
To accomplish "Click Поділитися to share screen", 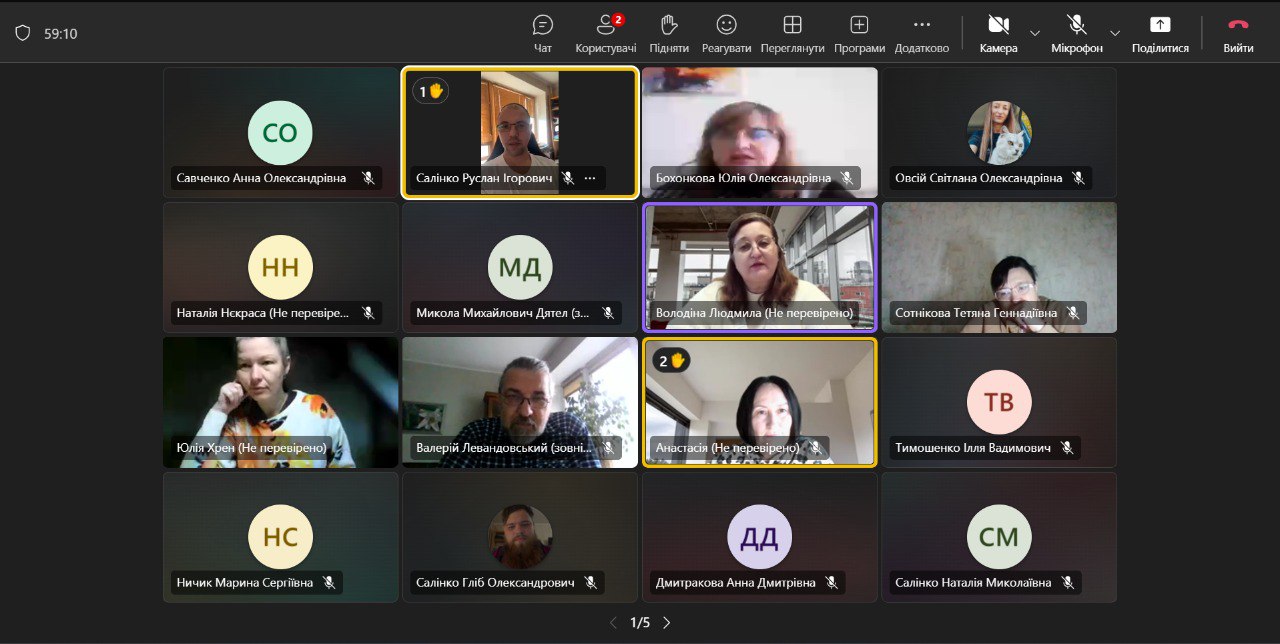I will tap(1160, 32).
